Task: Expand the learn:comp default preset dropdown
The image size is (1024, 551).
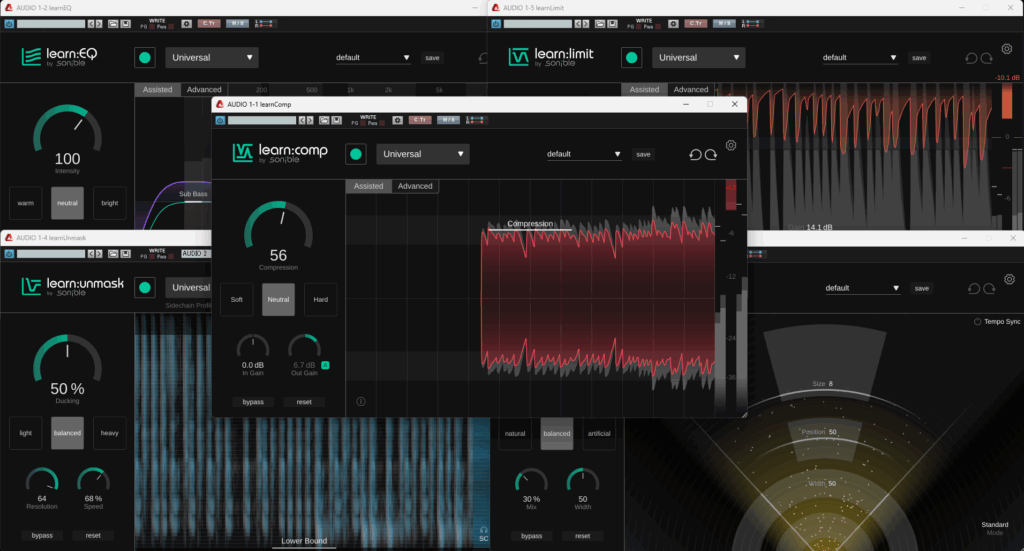Action: pyautogui.click(x=584, y=154)
